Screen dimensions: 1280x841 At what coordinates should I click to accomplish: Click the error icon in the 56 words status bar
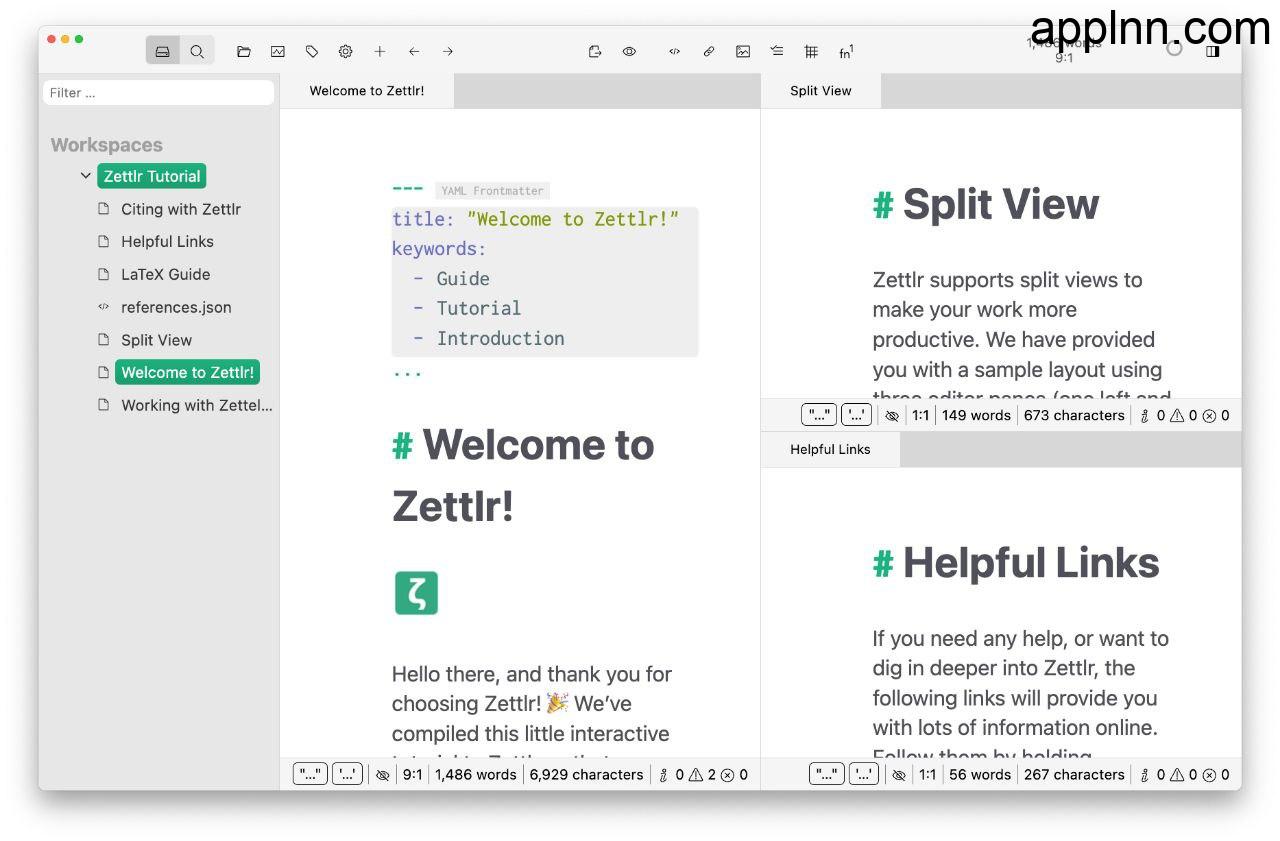pyautogui.click(x=1209, y=775)
